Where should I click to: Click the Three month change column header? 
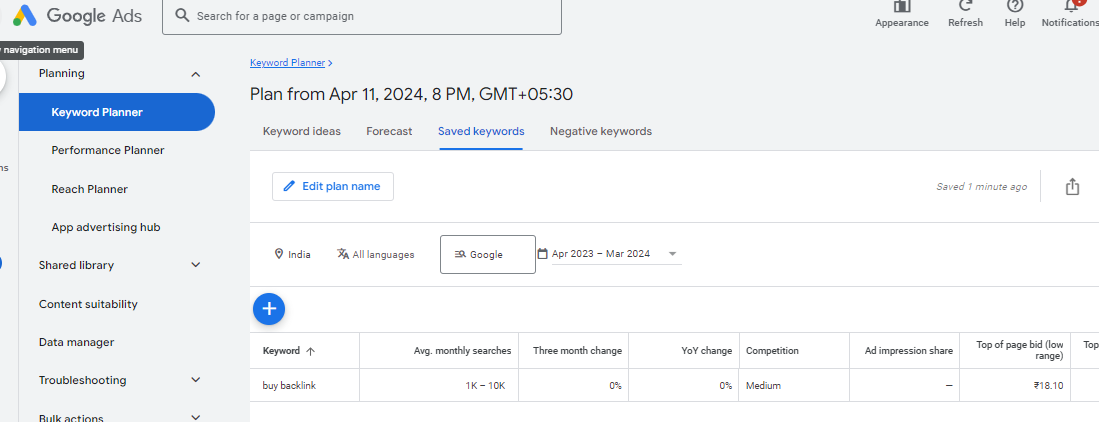pyautogui.click(x=578, y=350)
